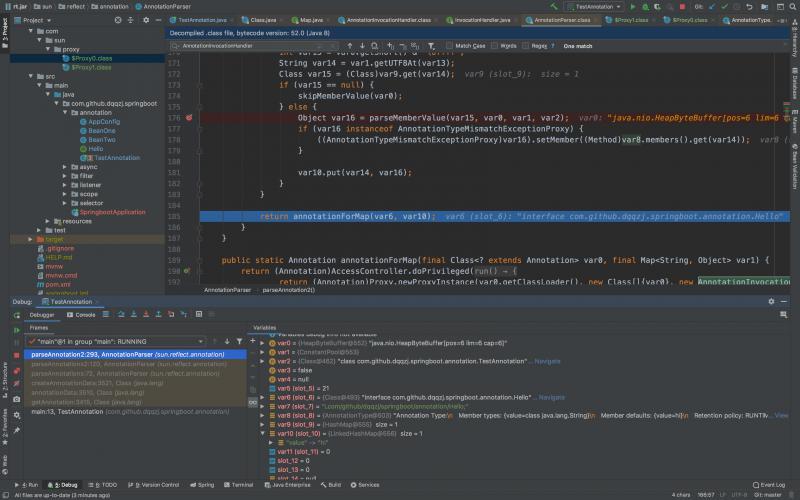Viewport: 800px width, 500px height.
Task: Open the Event Log button
Action: [771, 484]
